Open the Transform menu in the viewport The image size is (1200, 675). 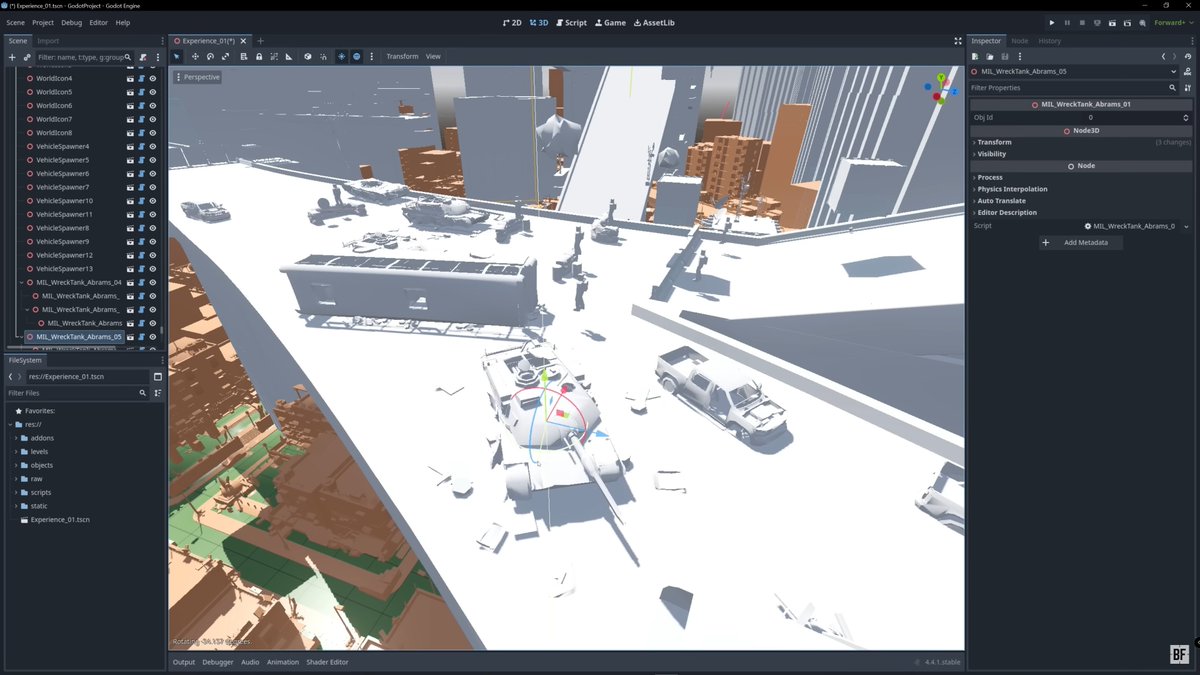403,56
